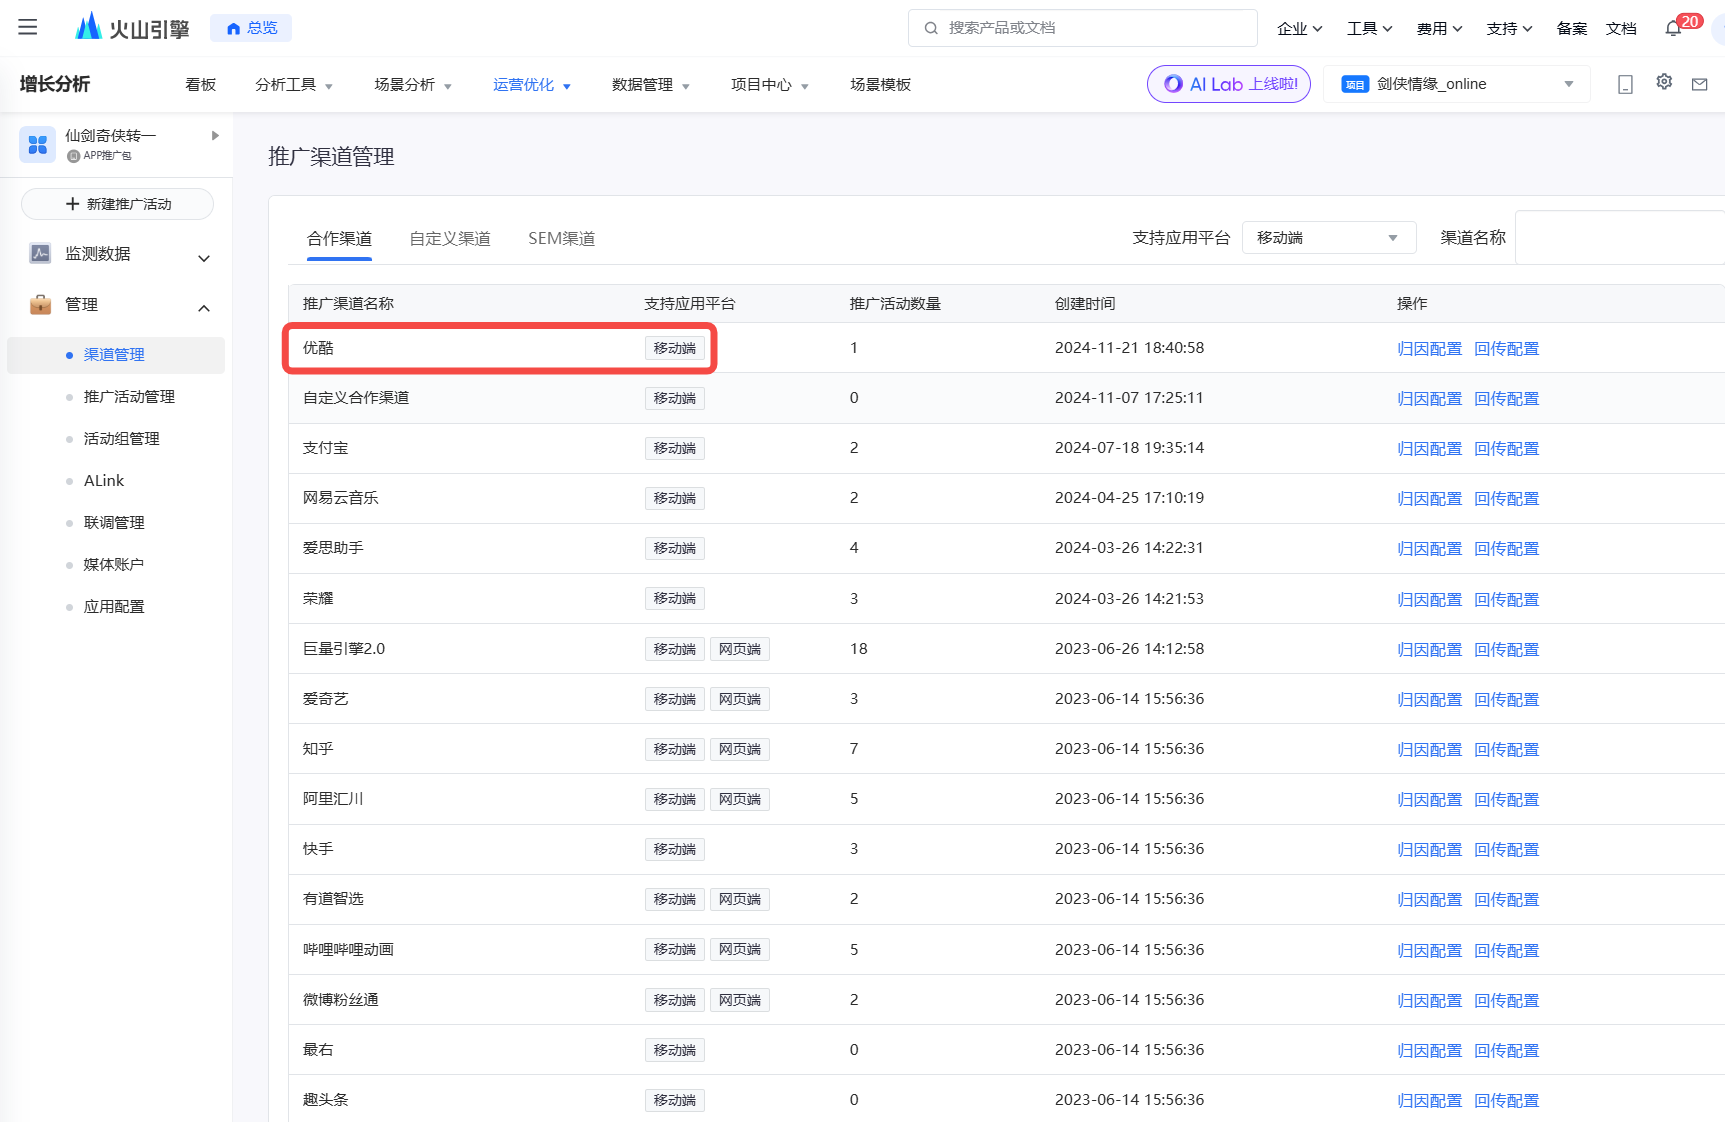Click the 创建时间 column header

pyautogui.click(x=1085, y=304)
